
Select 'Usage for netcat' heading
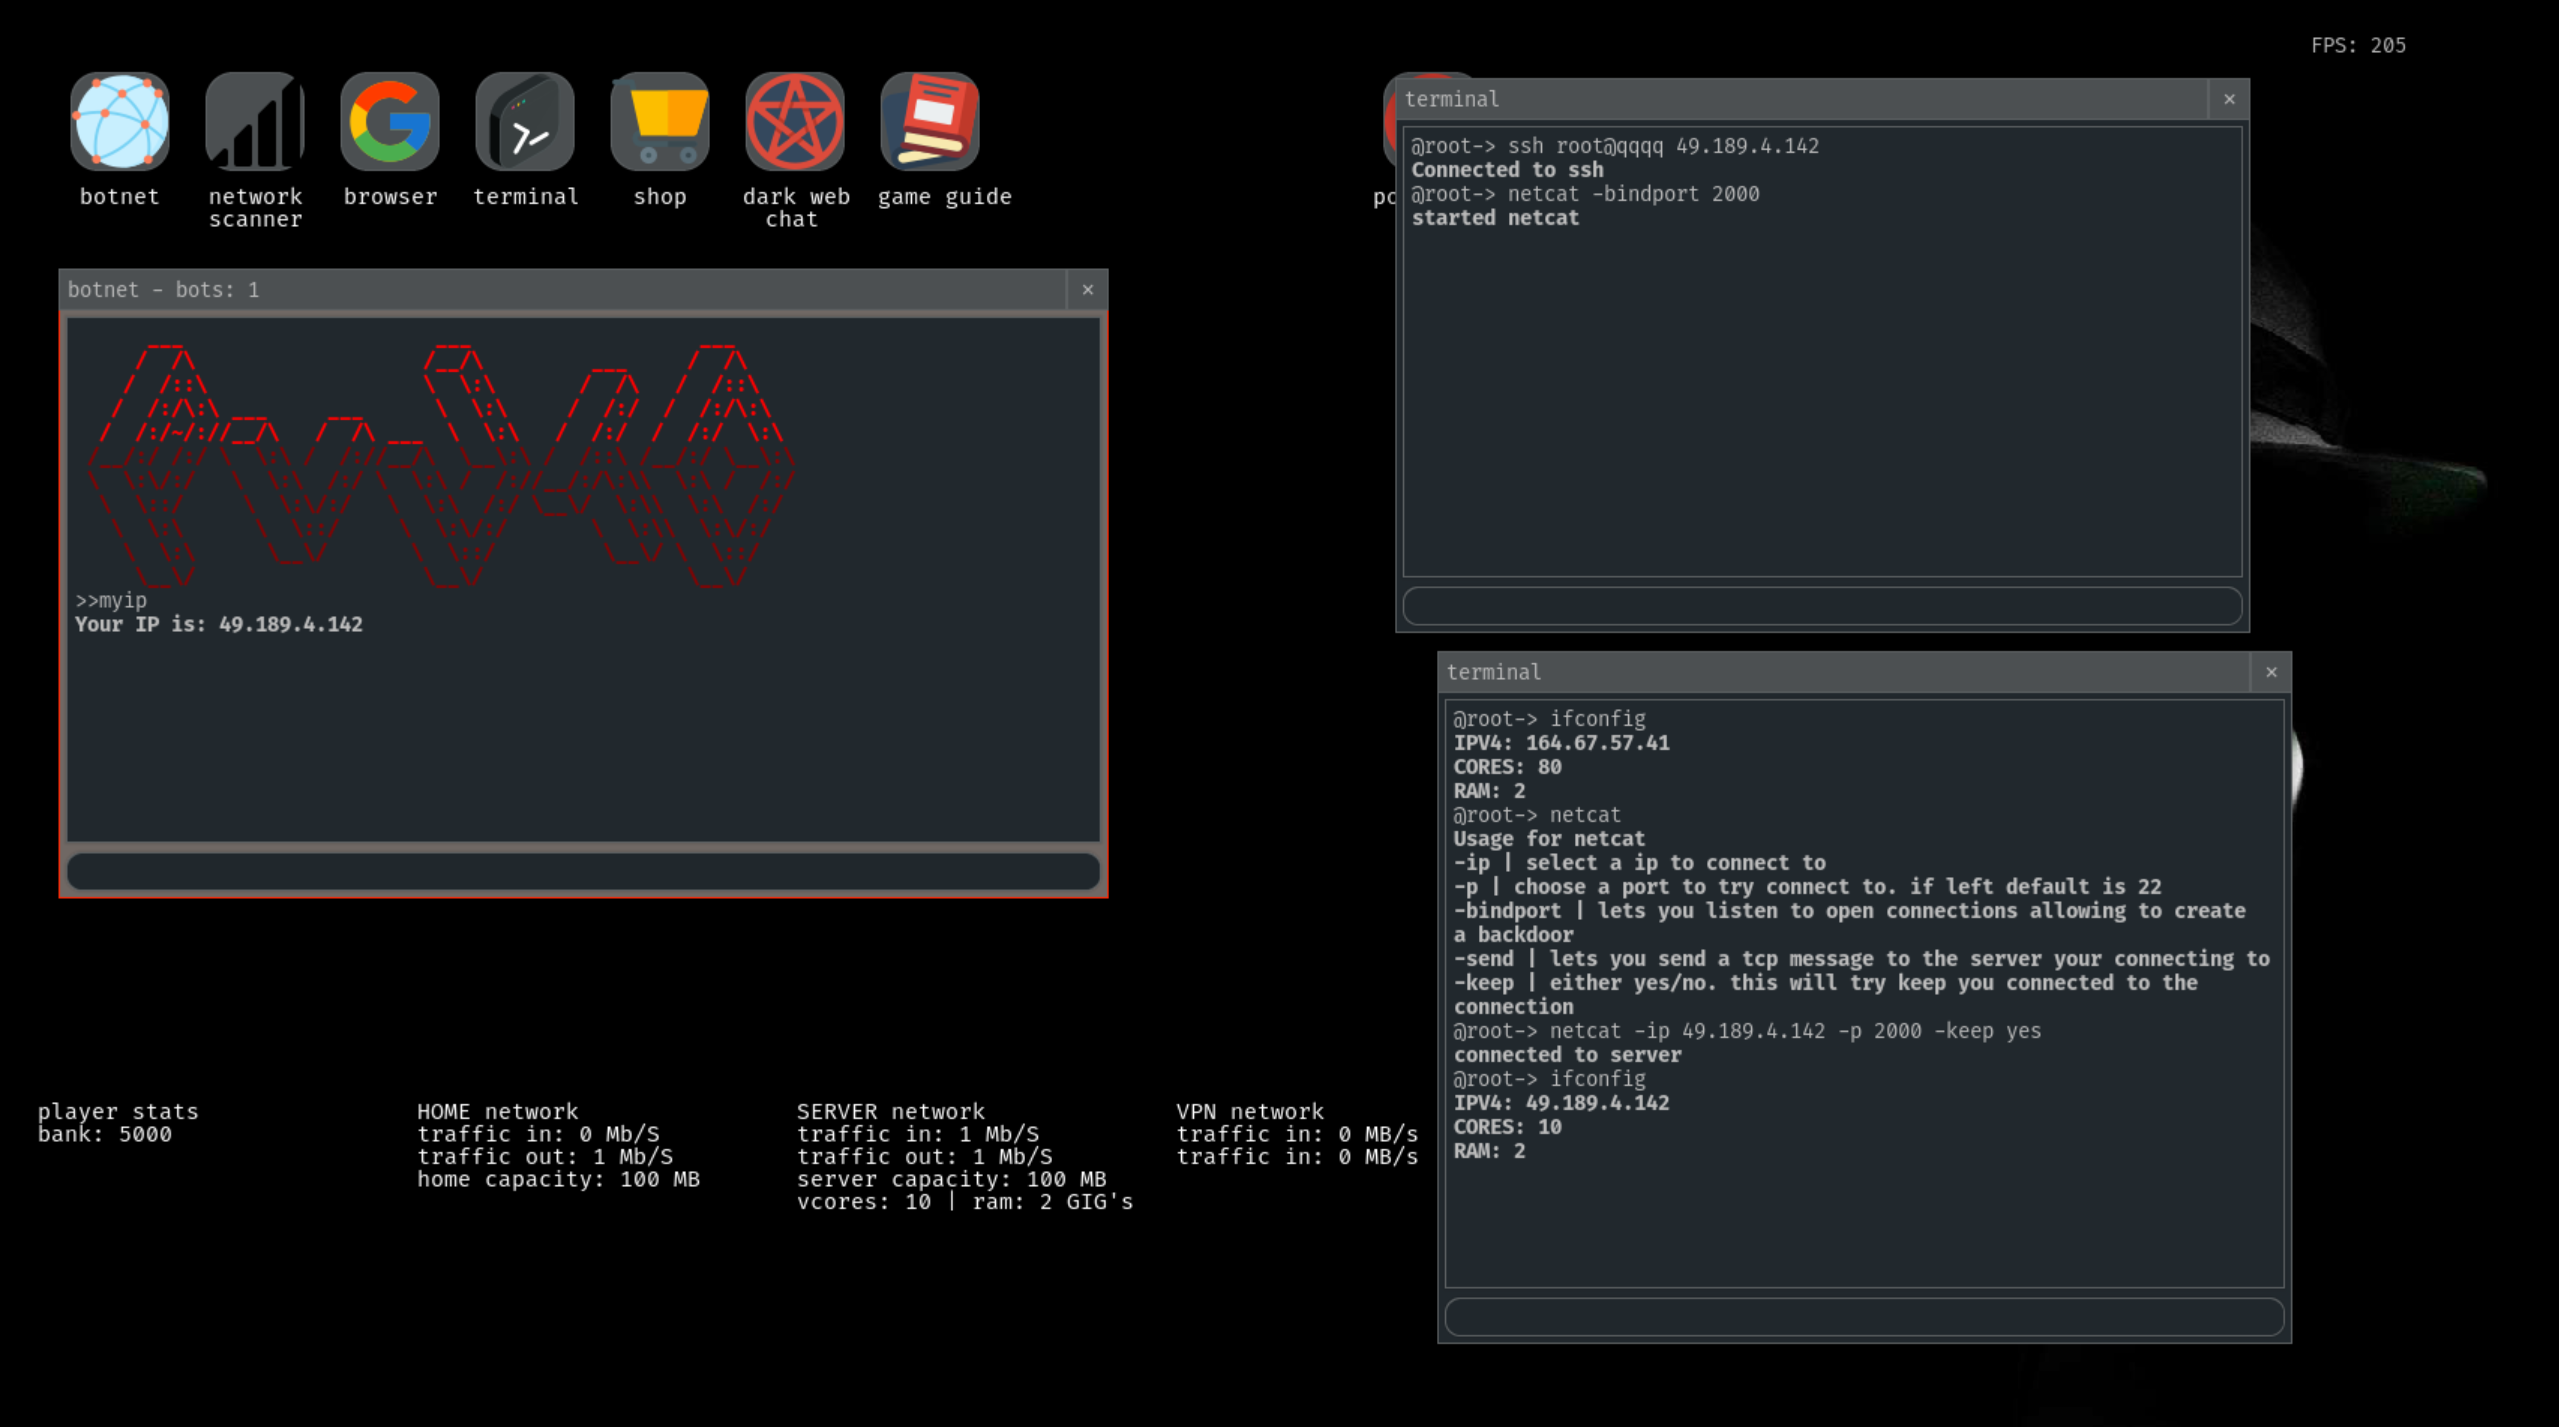1549,839
